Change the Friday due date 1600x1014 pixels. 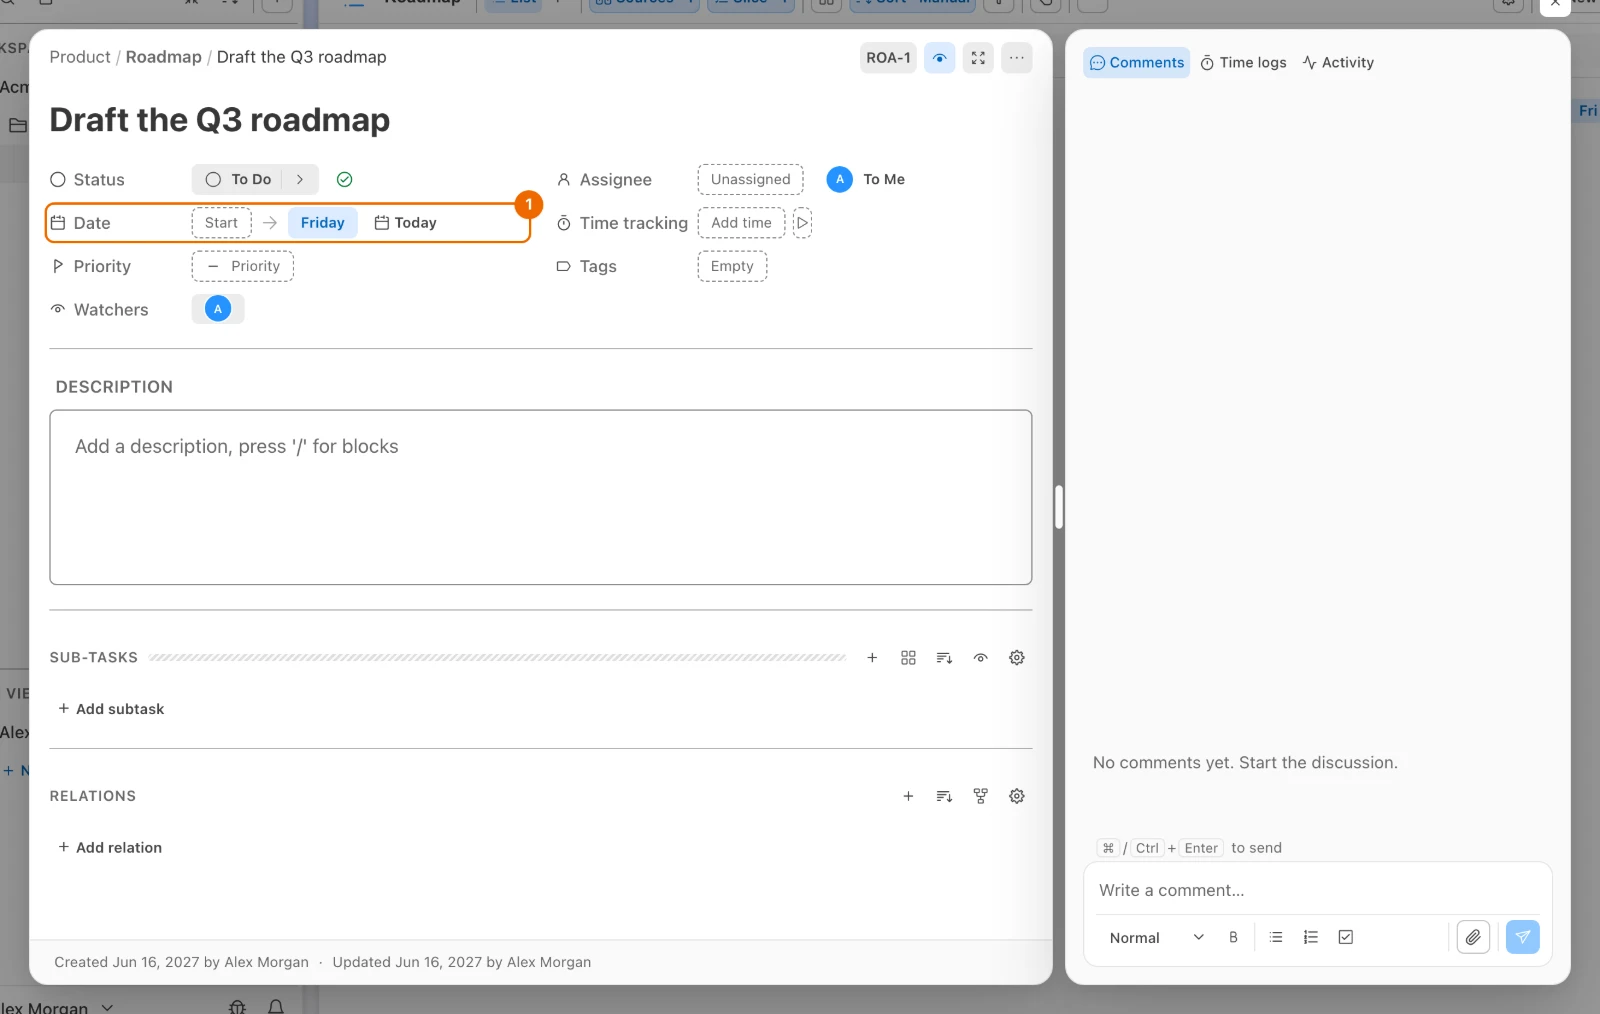[x=322, y=223]
